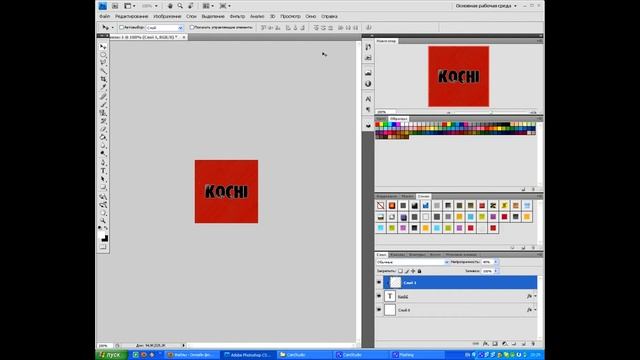Click Rotate View tool in application bar

[x=191, y=6]
